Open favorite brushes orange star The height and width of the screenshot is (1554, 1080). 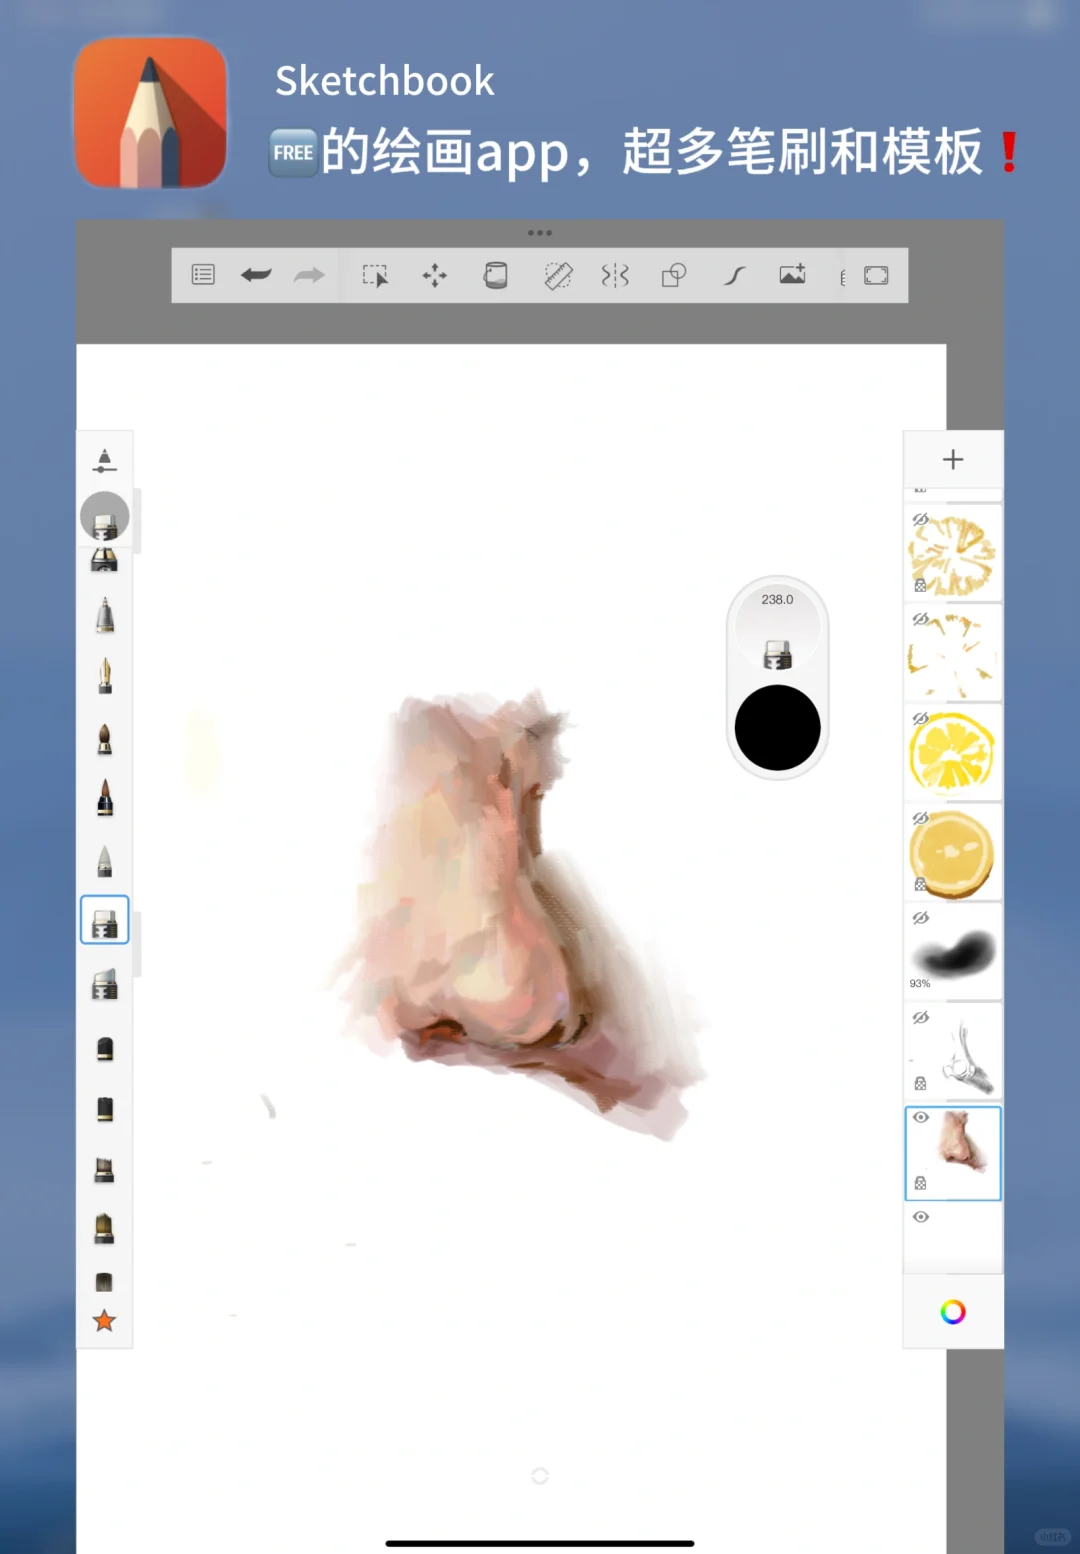[104, 1321]
